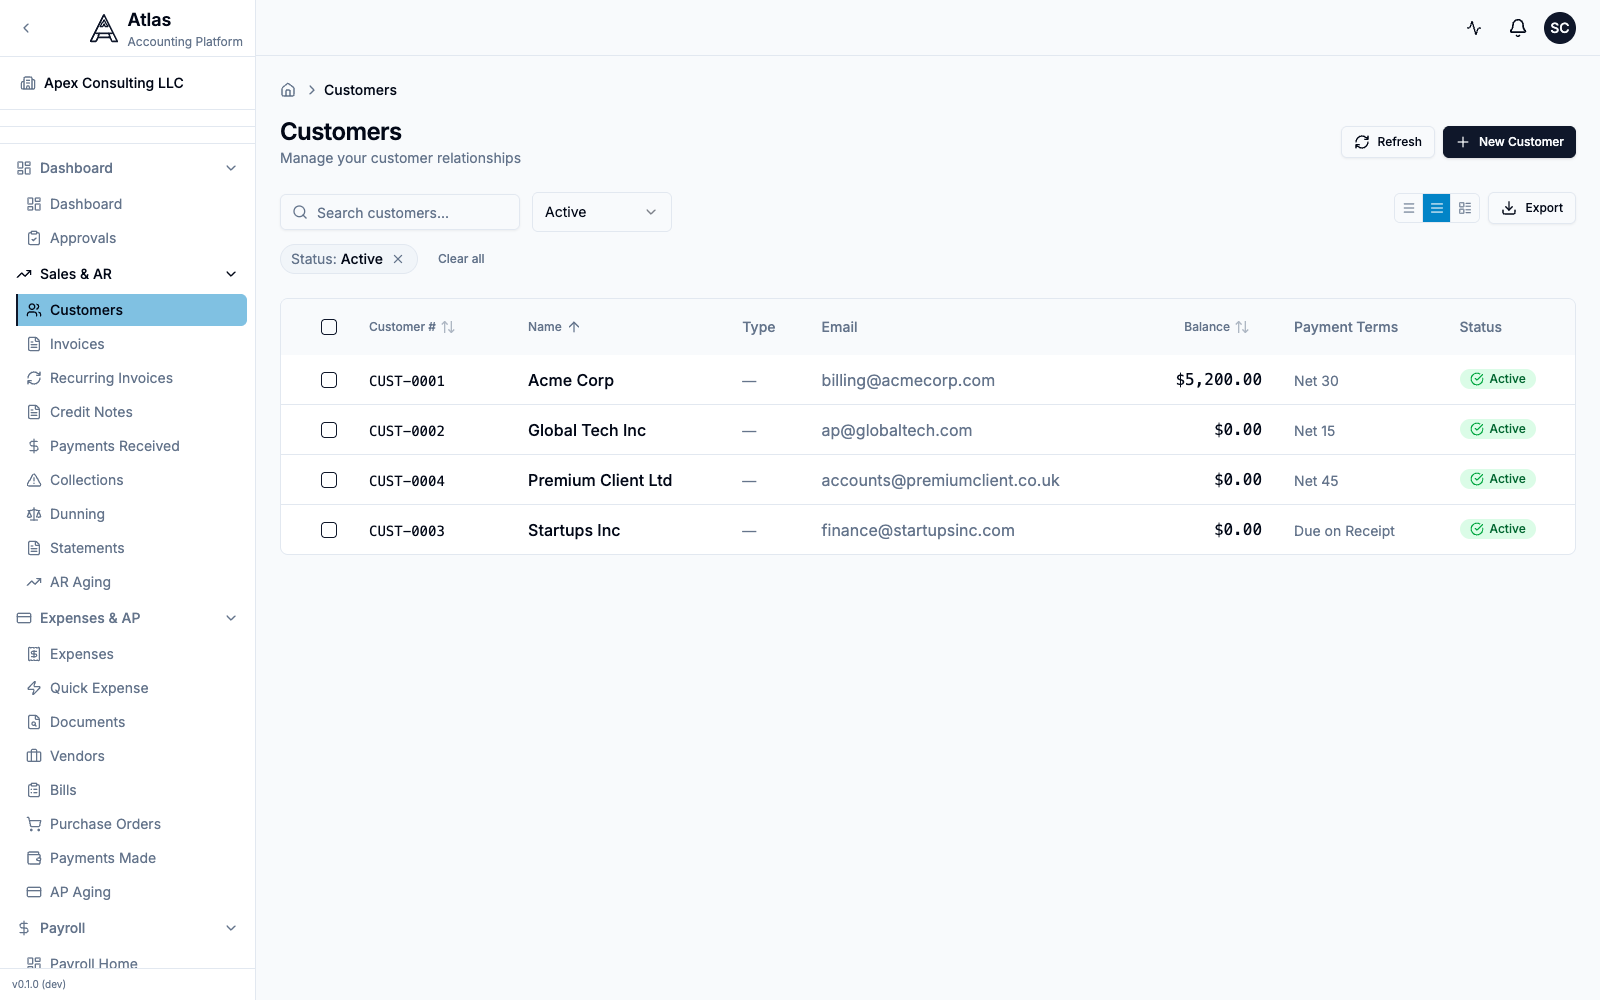The width and height of the screenshot is (1600, 1000).
Task: Click the Vendors icon
Action: pos(34,756)
